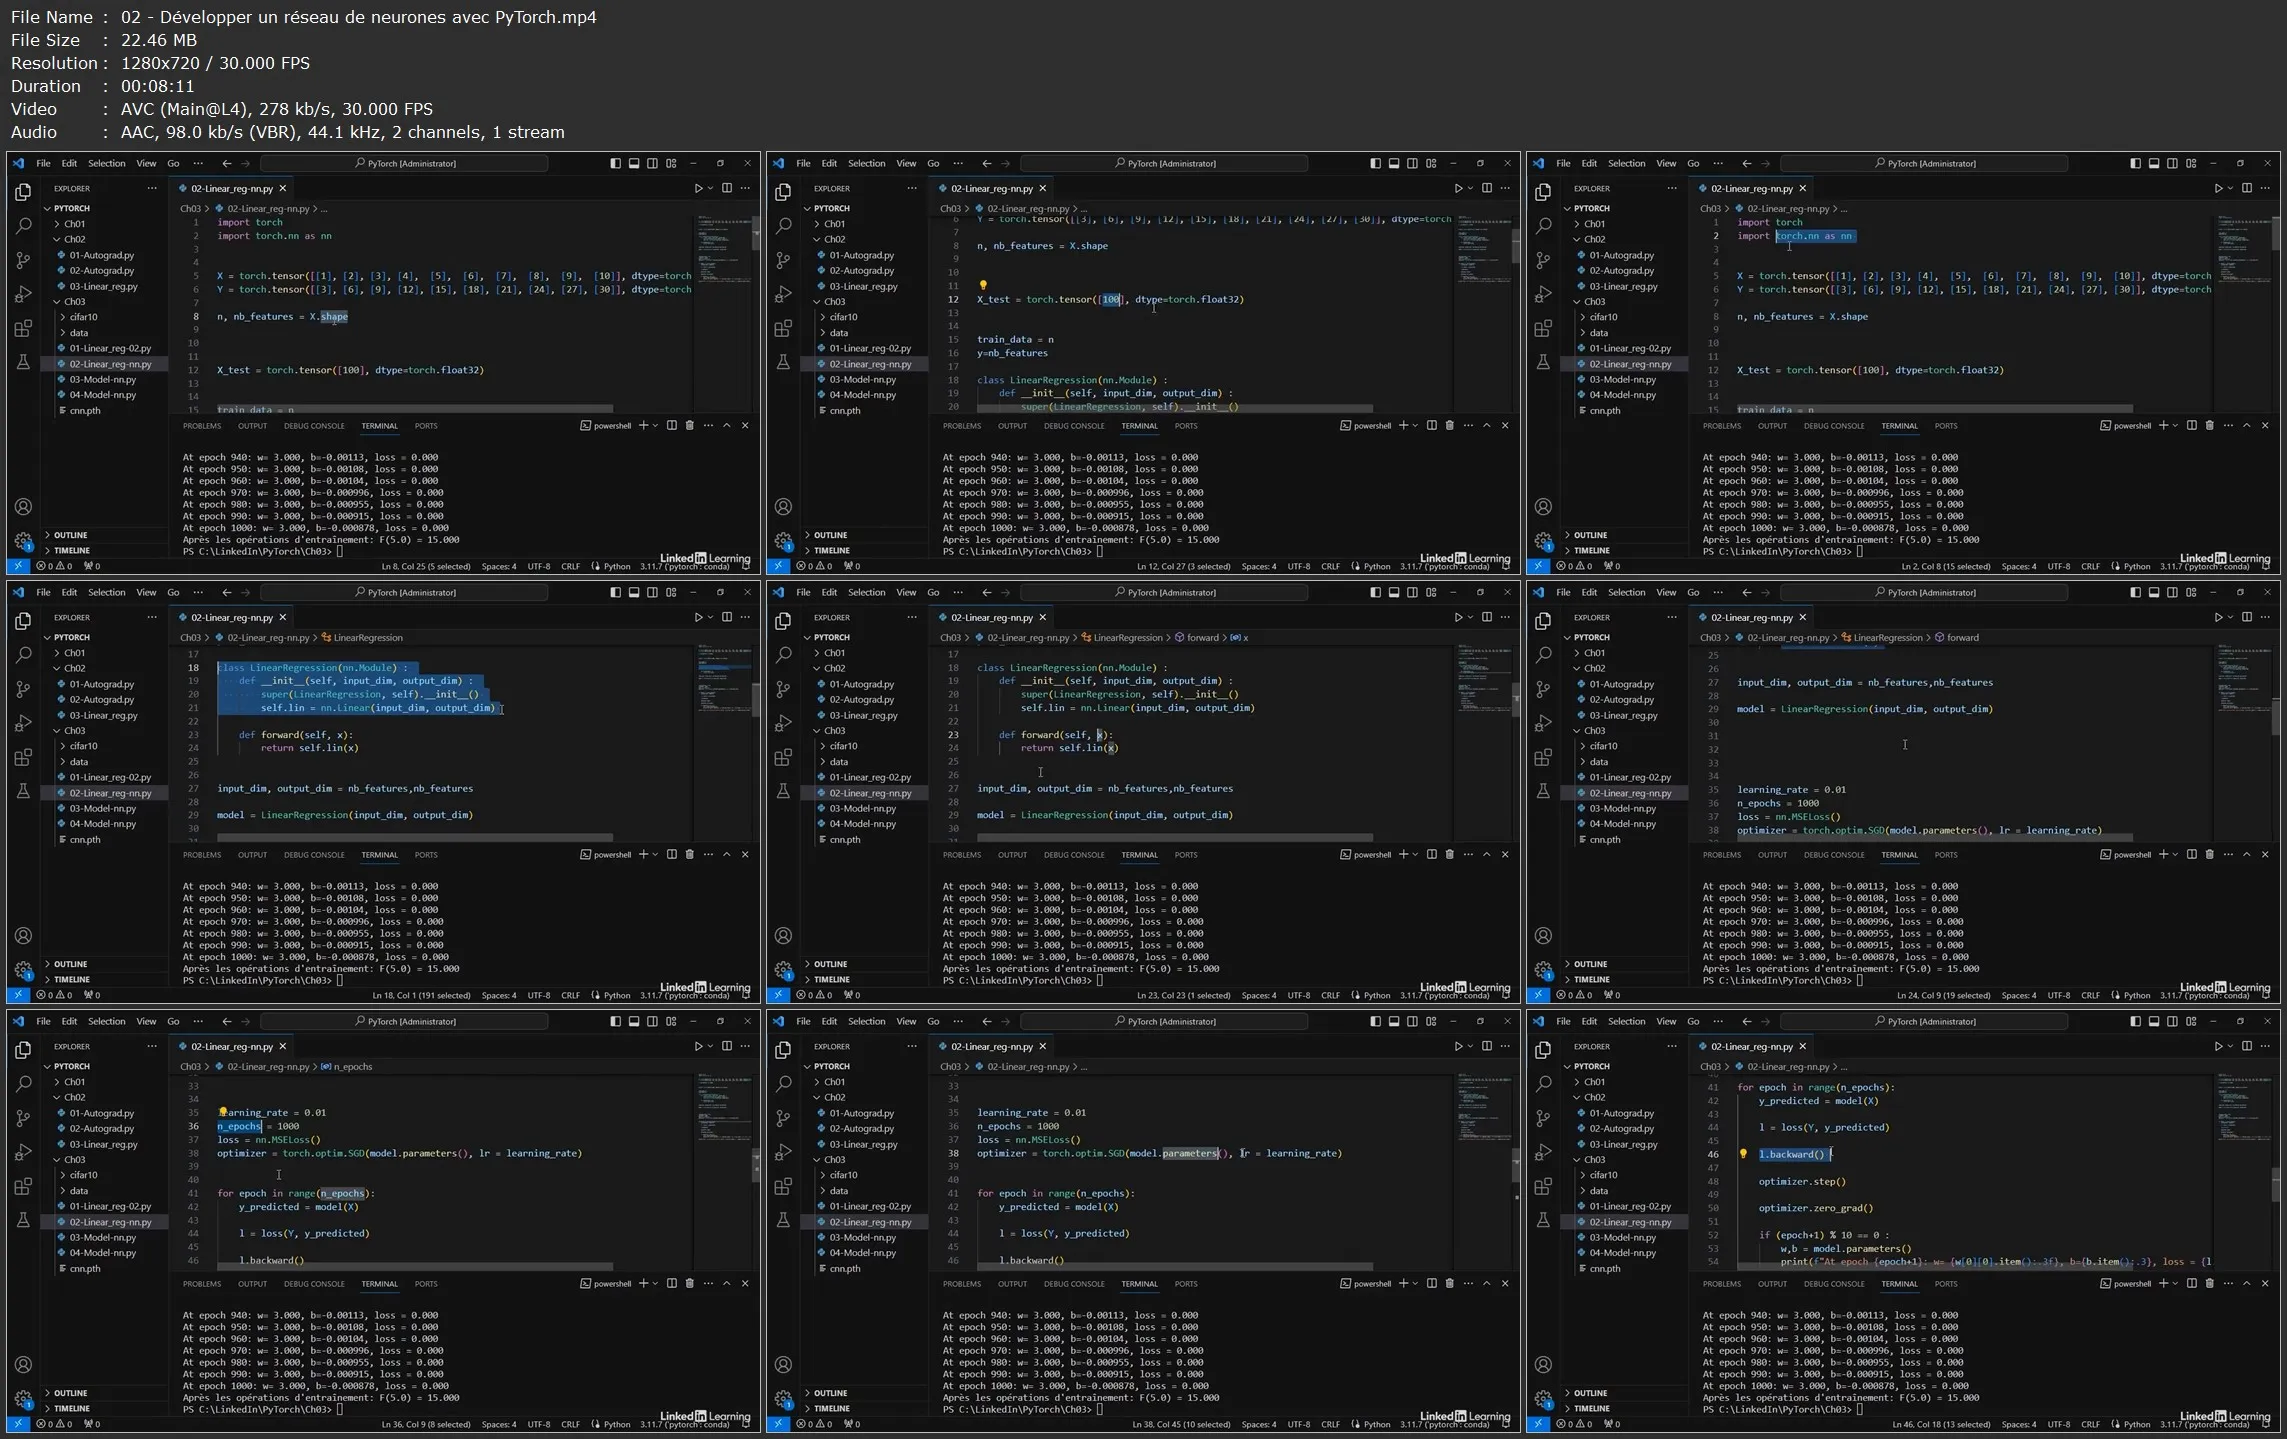The width and height of the screenshot is (2287, 1439).
Task: Open File menu in top-left frame
Action: point(43,163)
